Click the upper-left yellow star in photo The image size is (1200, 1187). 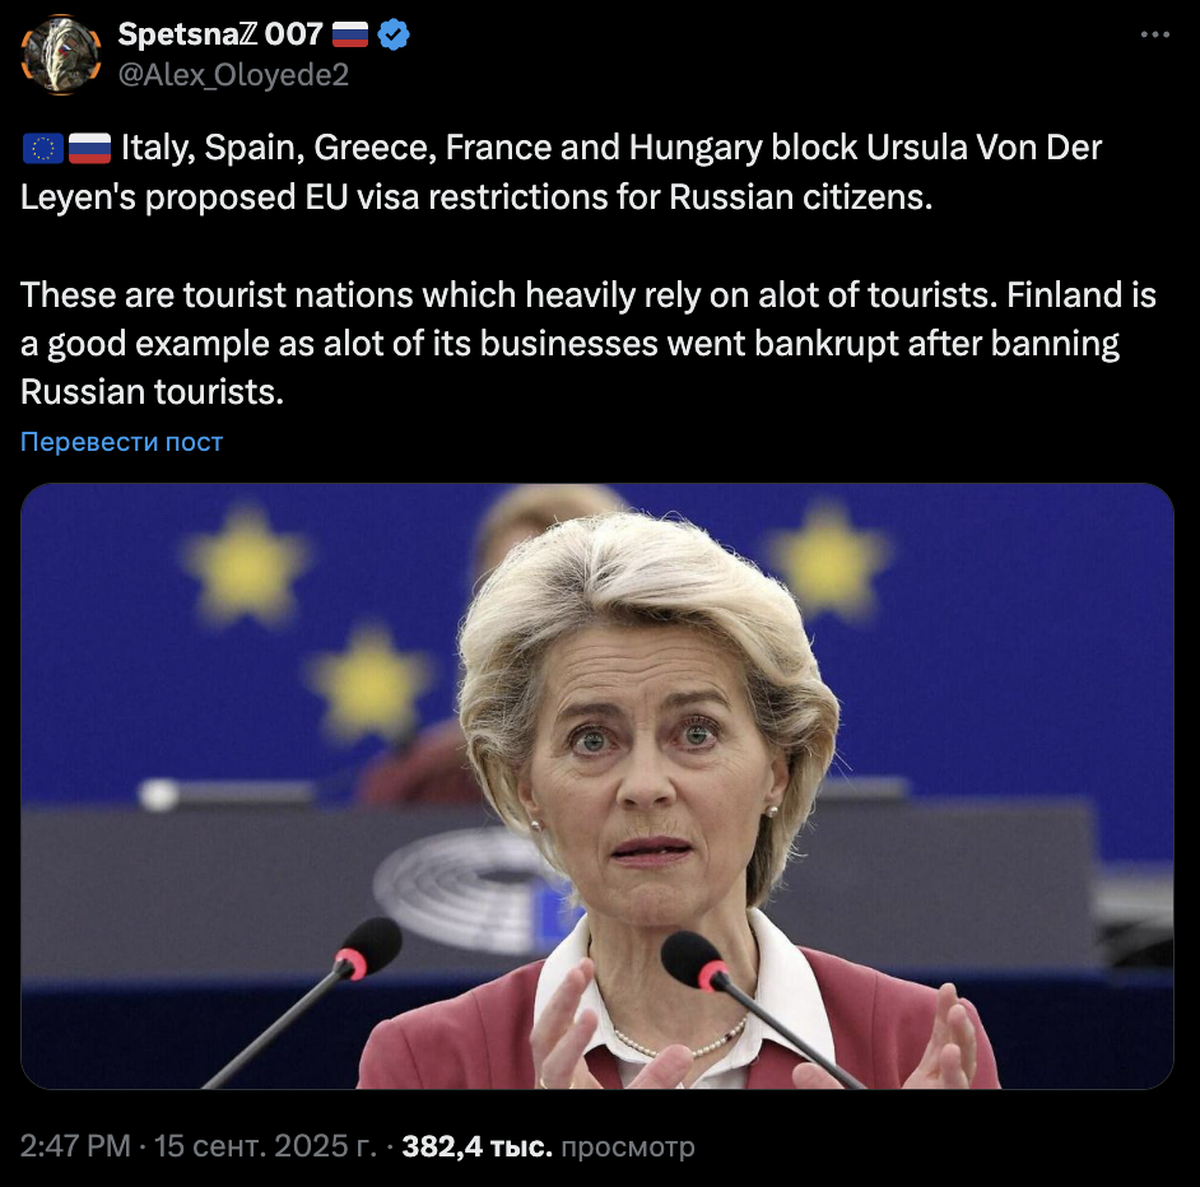pyautogui.click(x=245, y=567)
